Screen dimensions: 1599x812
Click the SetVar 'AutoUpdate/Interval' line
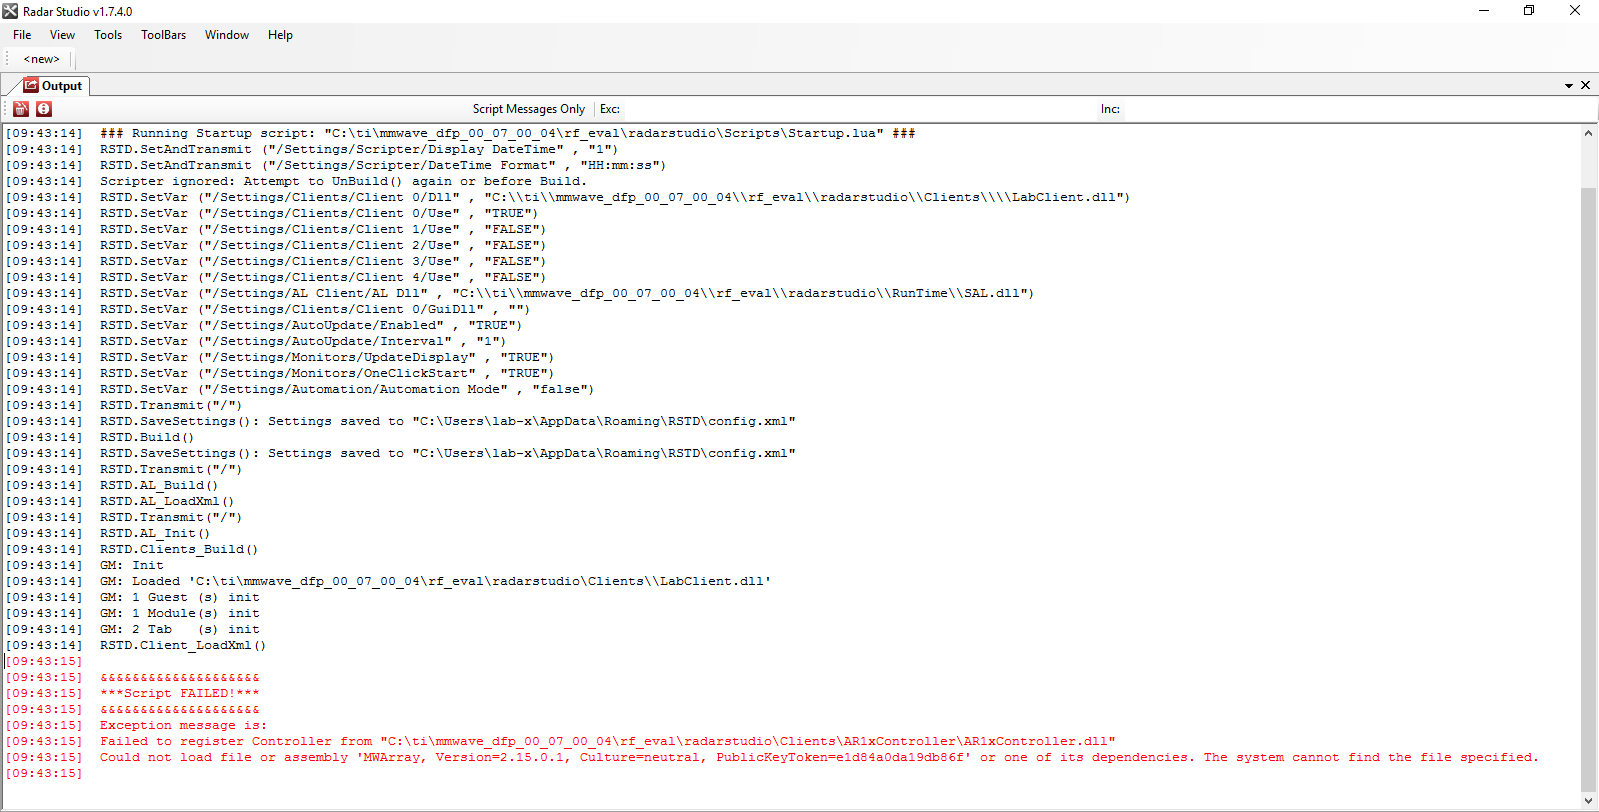303,341
